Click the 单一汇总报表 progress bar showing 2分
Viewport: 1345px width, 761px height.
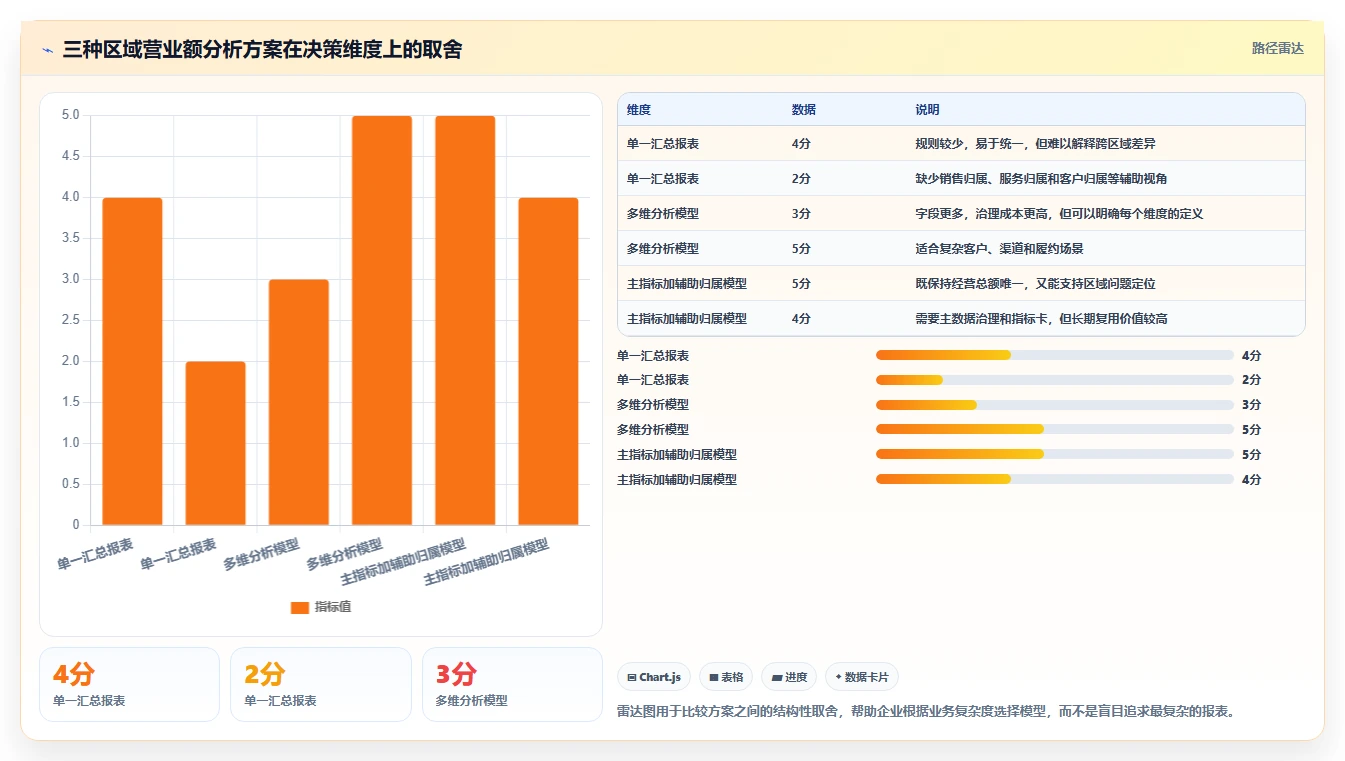pos(1055,380)
